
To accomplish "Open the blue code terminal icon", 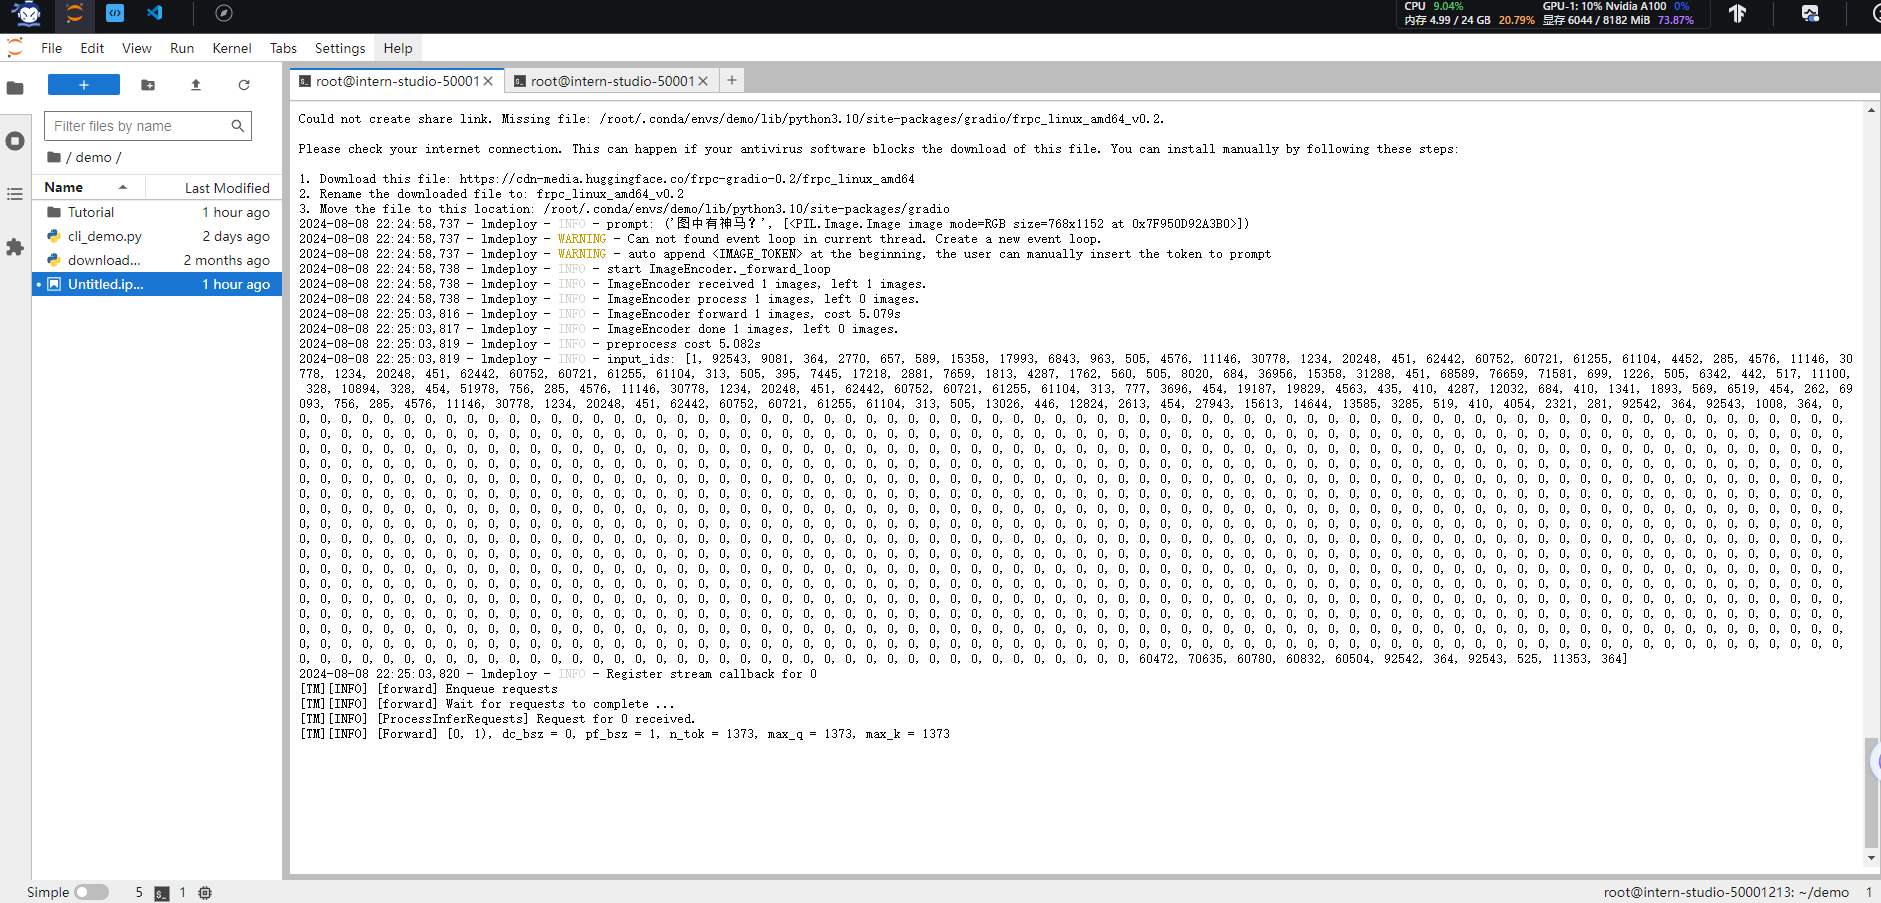I will (x=115, y=13).
